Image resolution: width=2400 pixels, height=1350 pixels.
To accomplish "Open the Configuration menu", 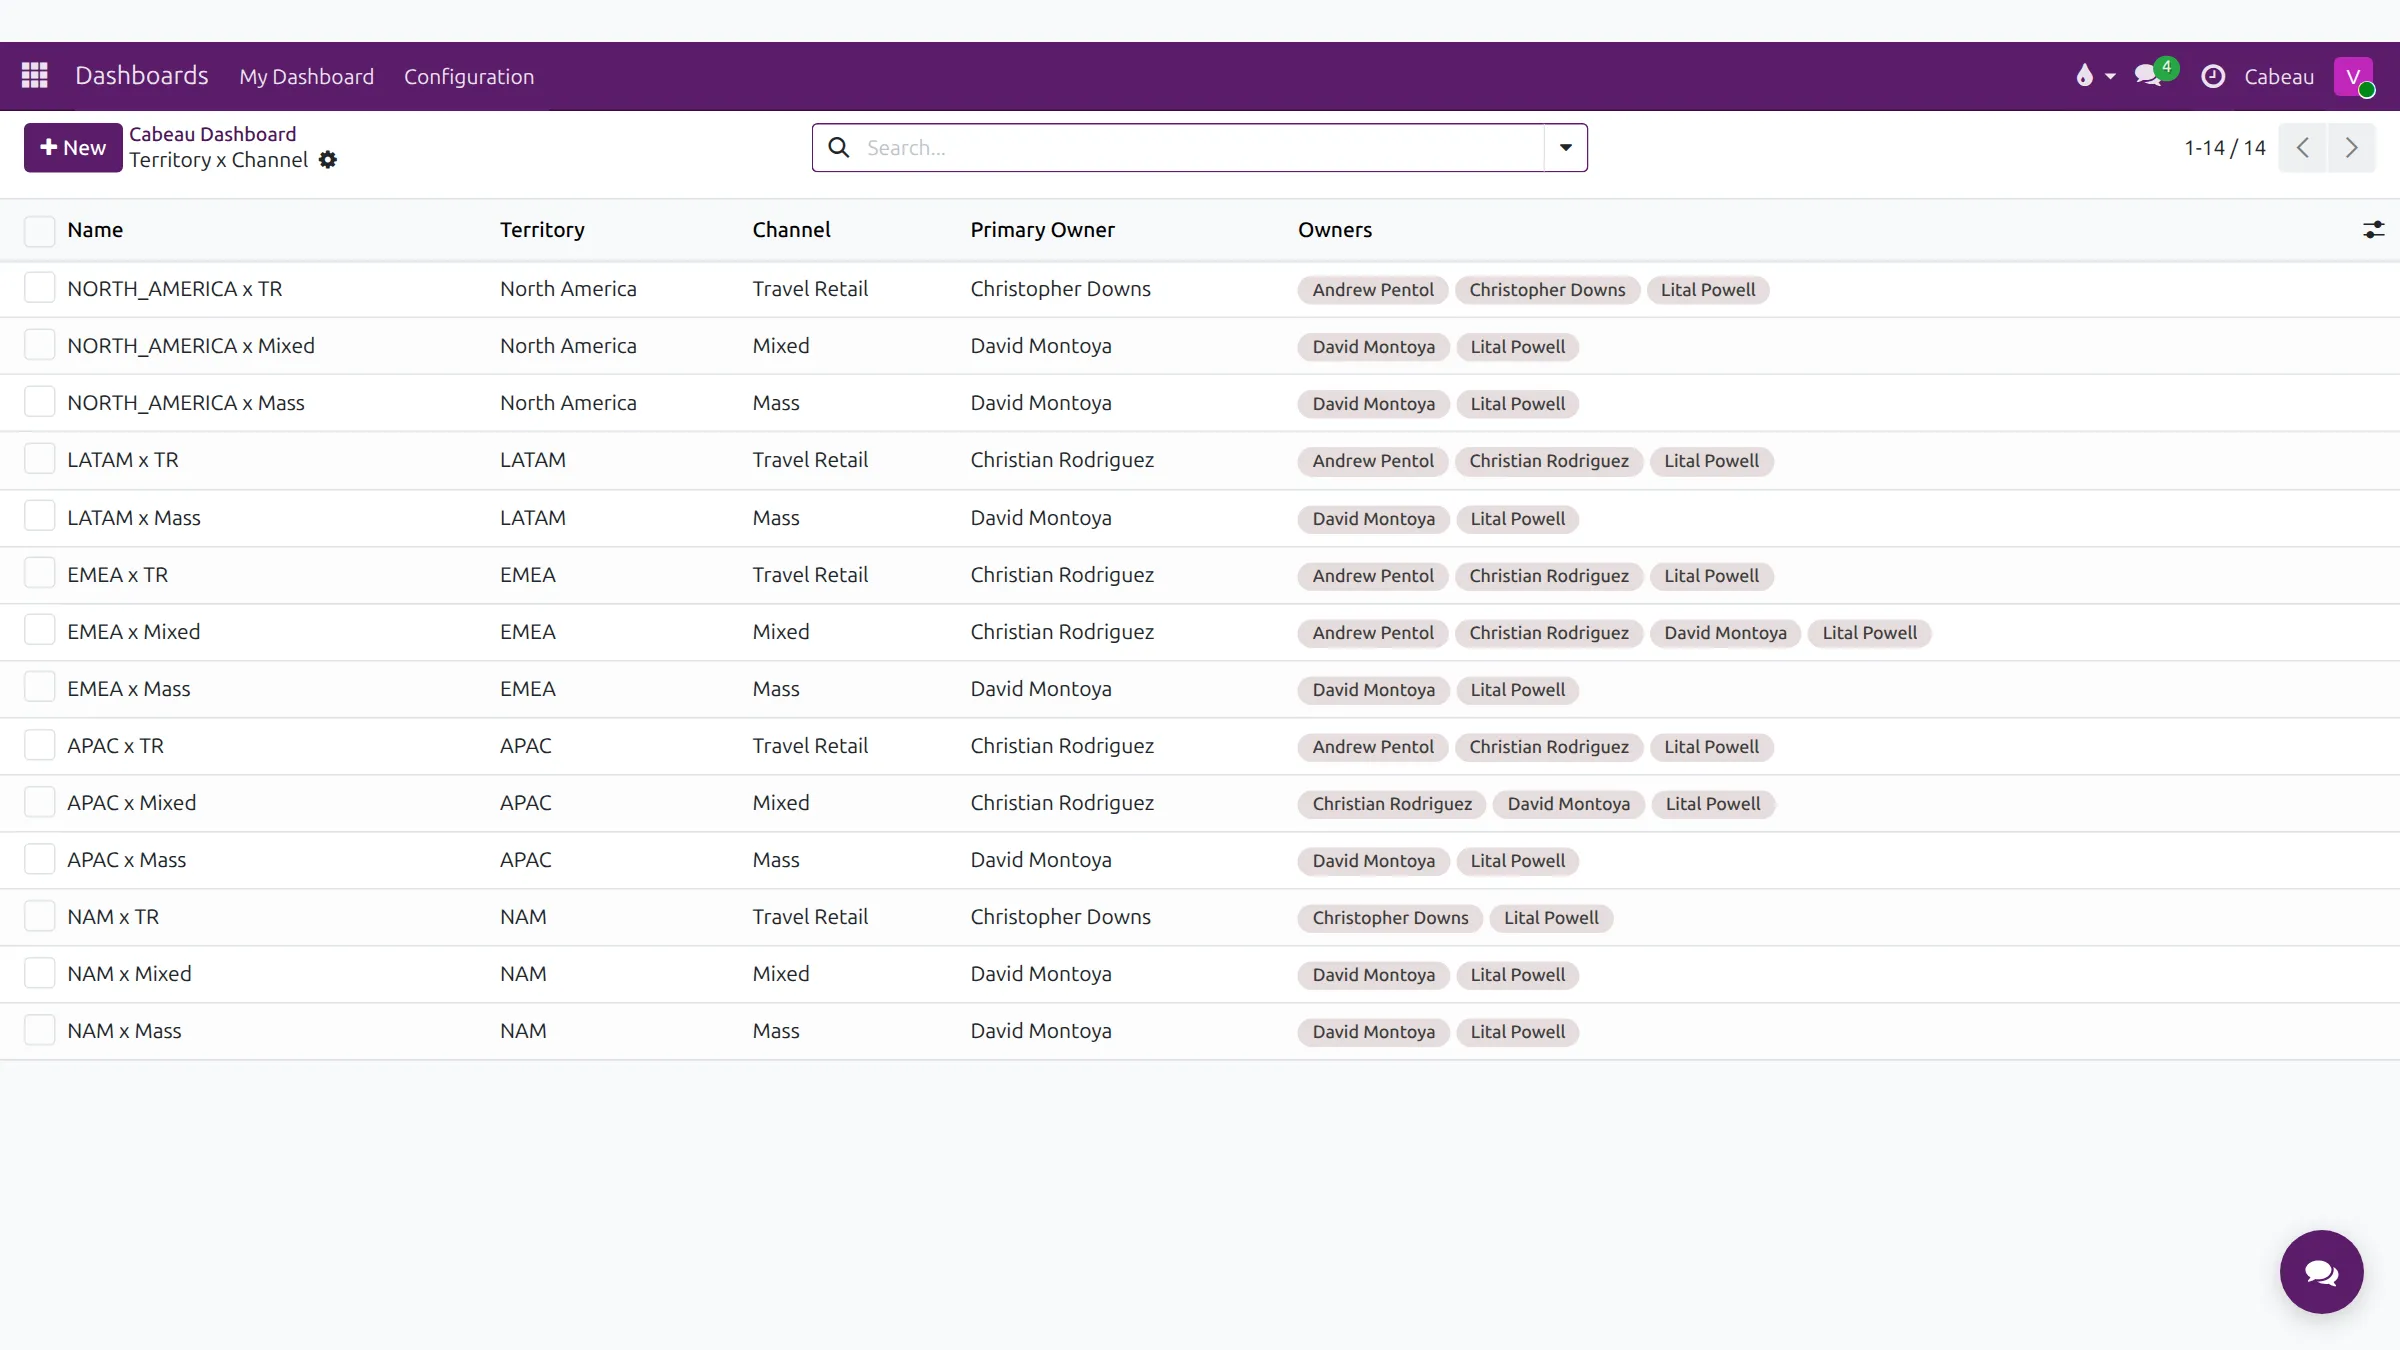I will point(469,76).
